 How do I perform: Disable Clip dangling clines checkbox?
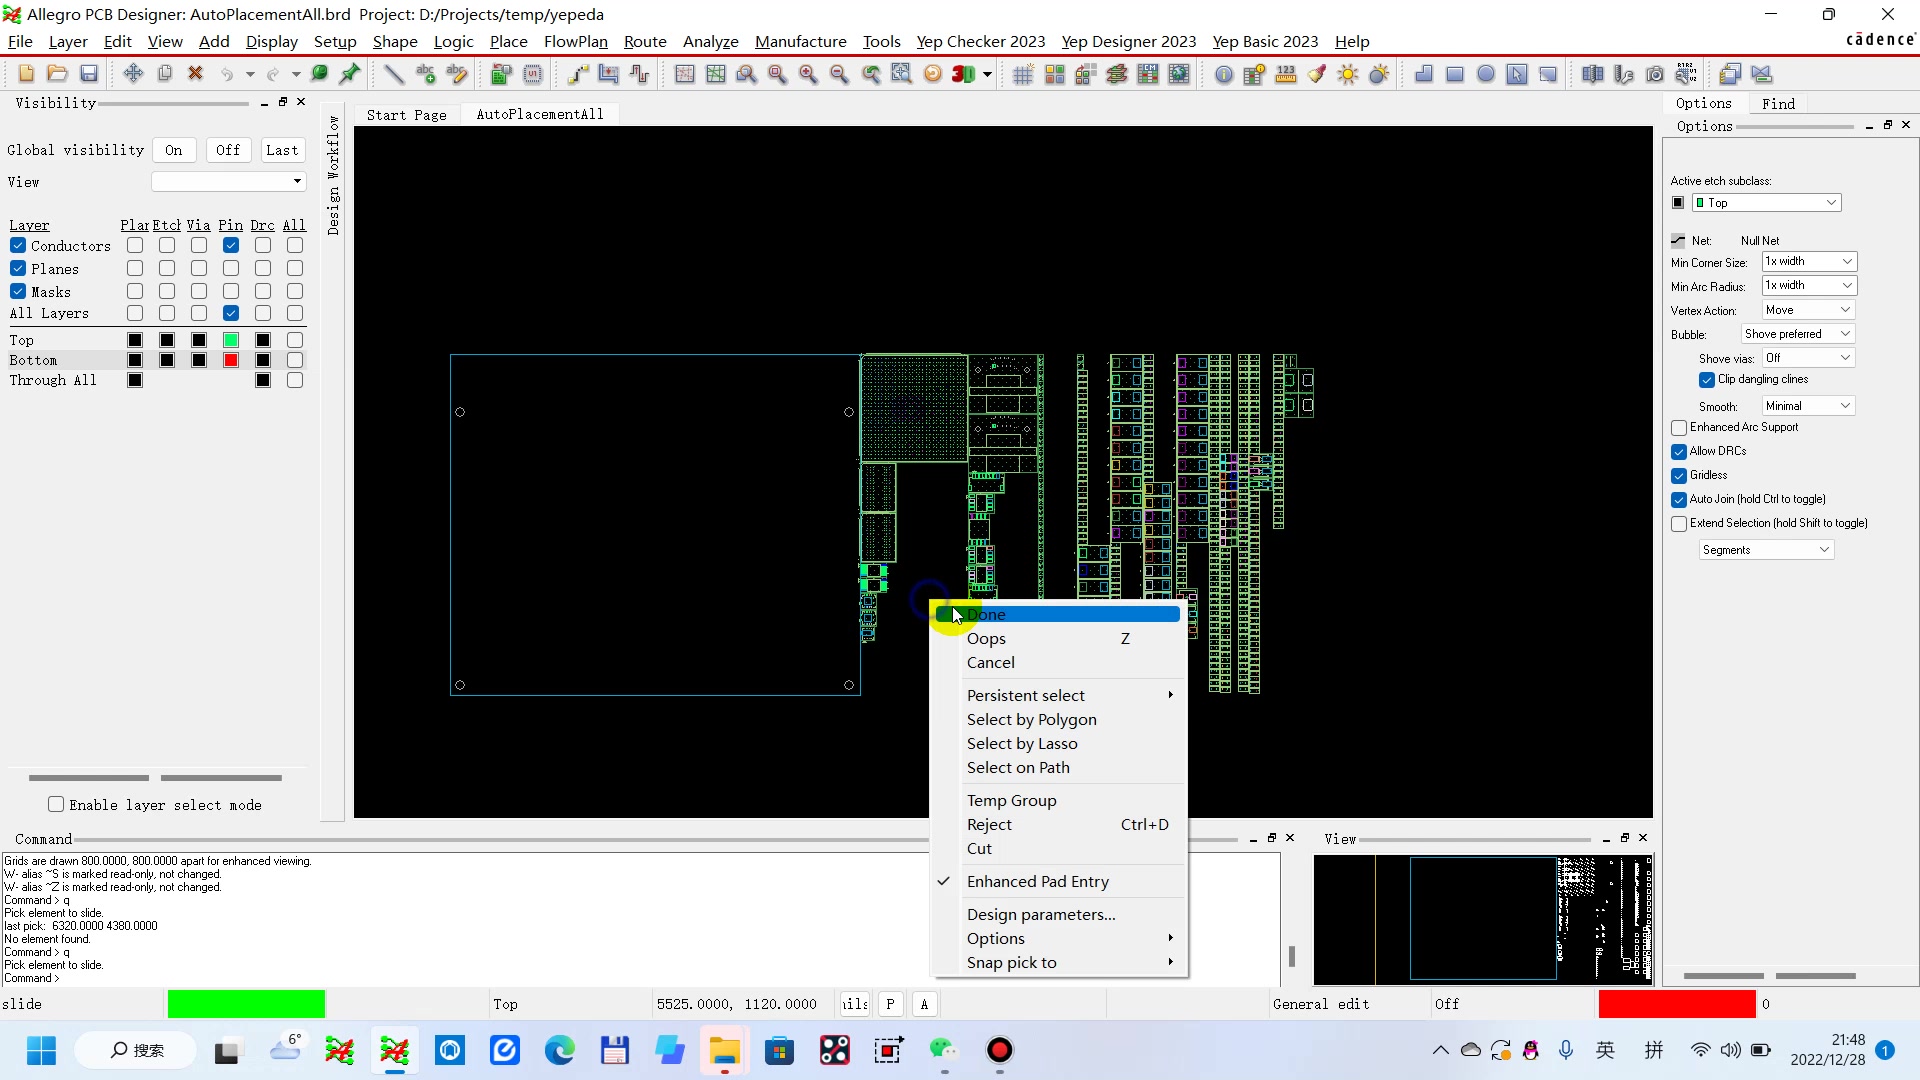tap(1707, 380)
